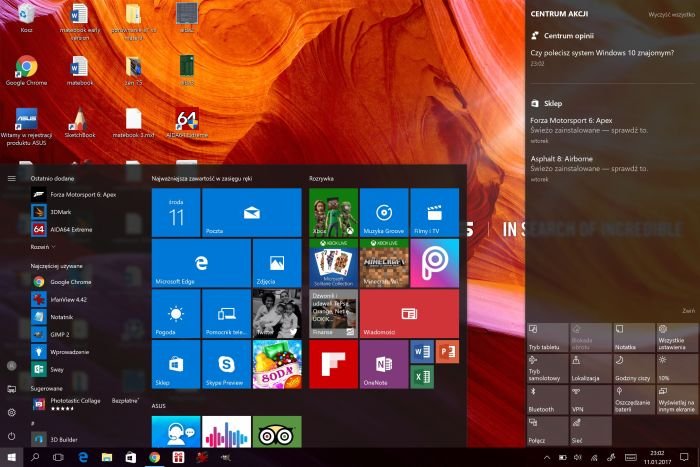This screenshot has height=467, width=700.
Task: Toggle the Sieć network quick action
Action: pos(590,431)
